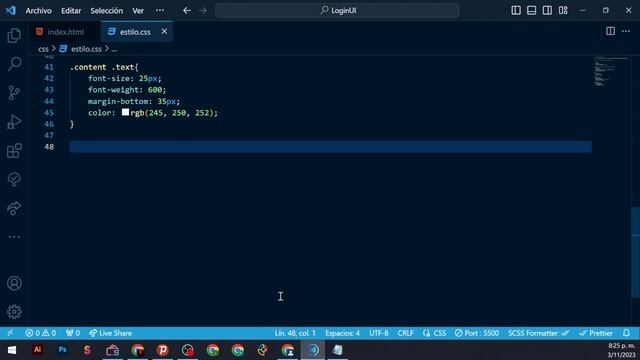The image size is (640, 360).
Task: Show additional views ellipsis in activity bar
Action: click(14, 237)
